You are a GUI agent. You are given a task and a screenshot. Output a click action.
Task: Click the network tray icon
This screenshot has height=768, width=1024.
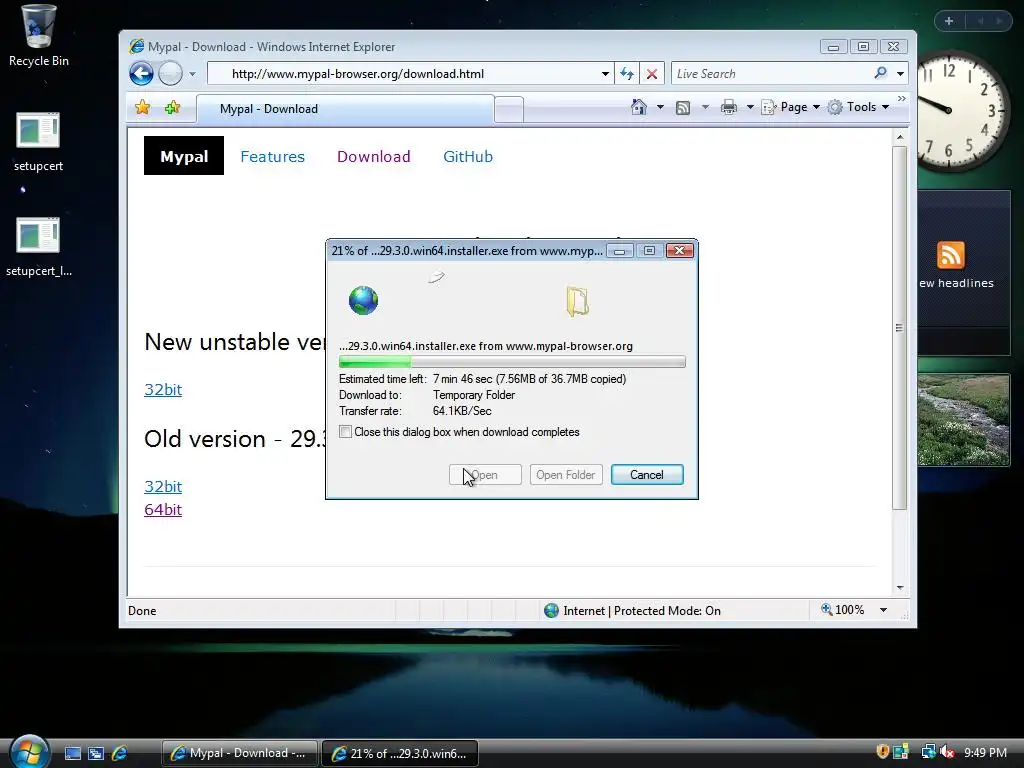click(928, 752)
